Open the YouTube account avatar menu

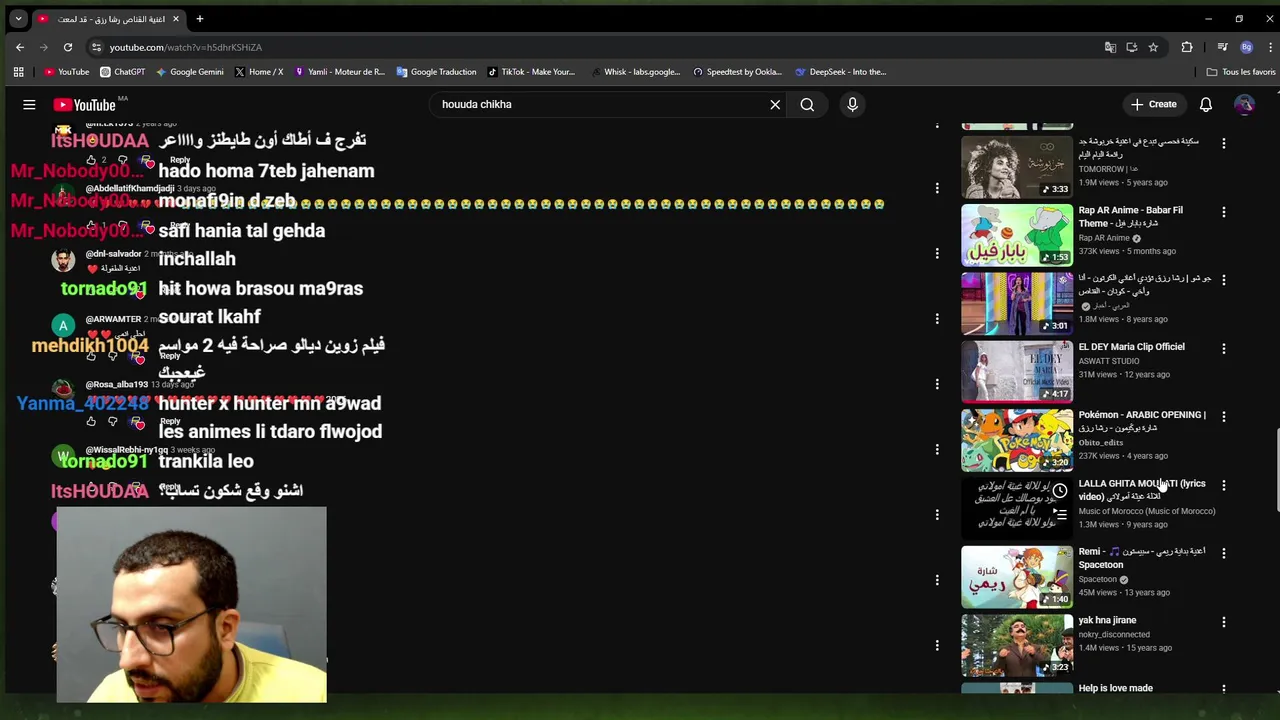click(1244, 104)
